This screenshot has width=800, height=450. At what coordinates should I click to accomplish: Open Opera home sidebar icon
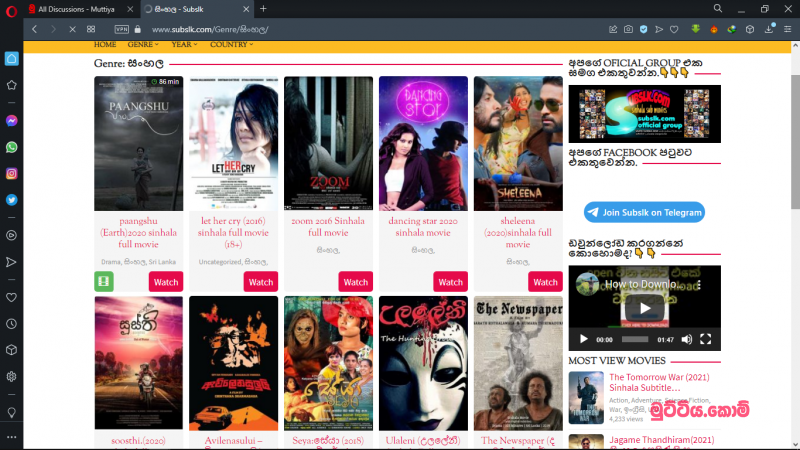(11, 59)
